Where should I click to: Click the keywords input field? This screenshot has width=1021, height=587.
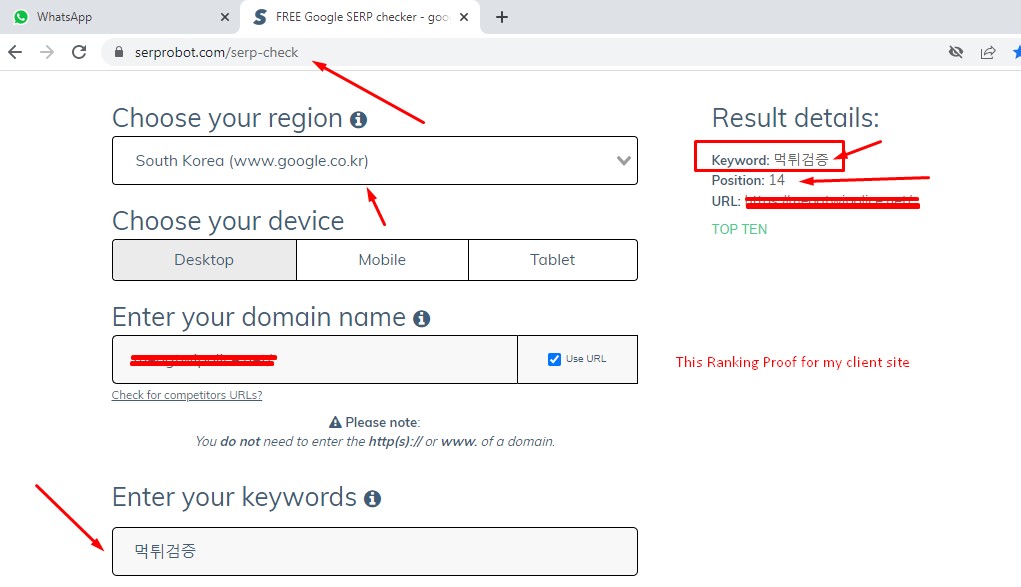pyautogui.click(x=374, y=551)
